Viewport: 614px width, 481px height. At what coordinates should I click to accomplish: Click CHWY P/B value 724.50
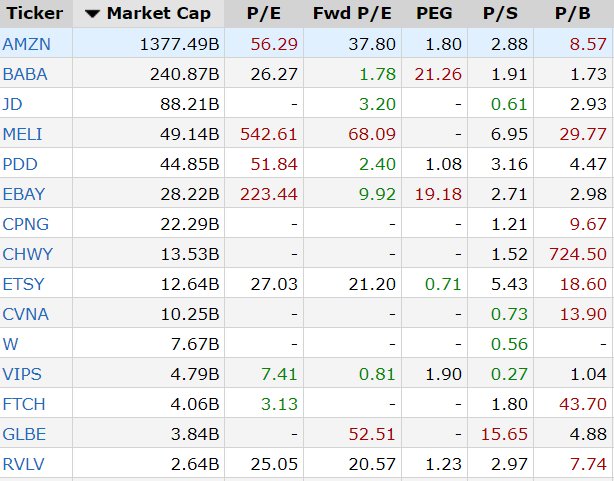tap(578, 254)
